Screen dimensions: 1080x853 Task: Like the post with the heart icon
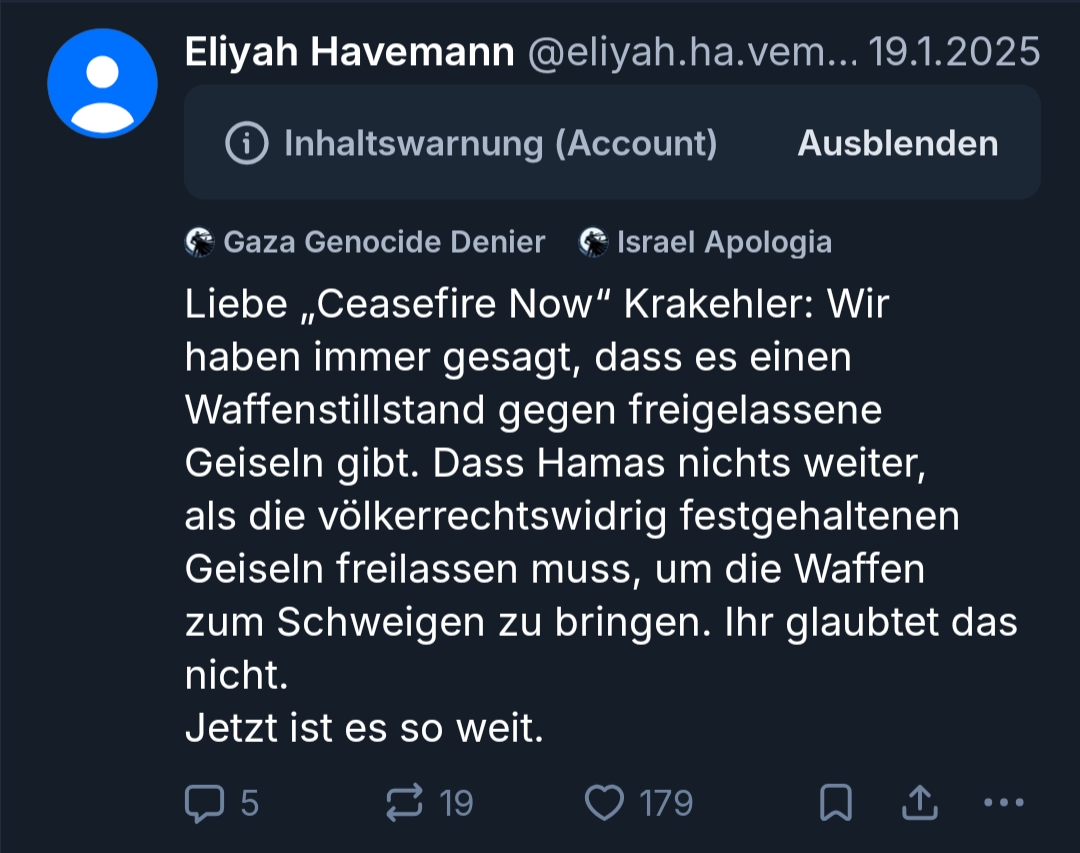pos(603,803)
